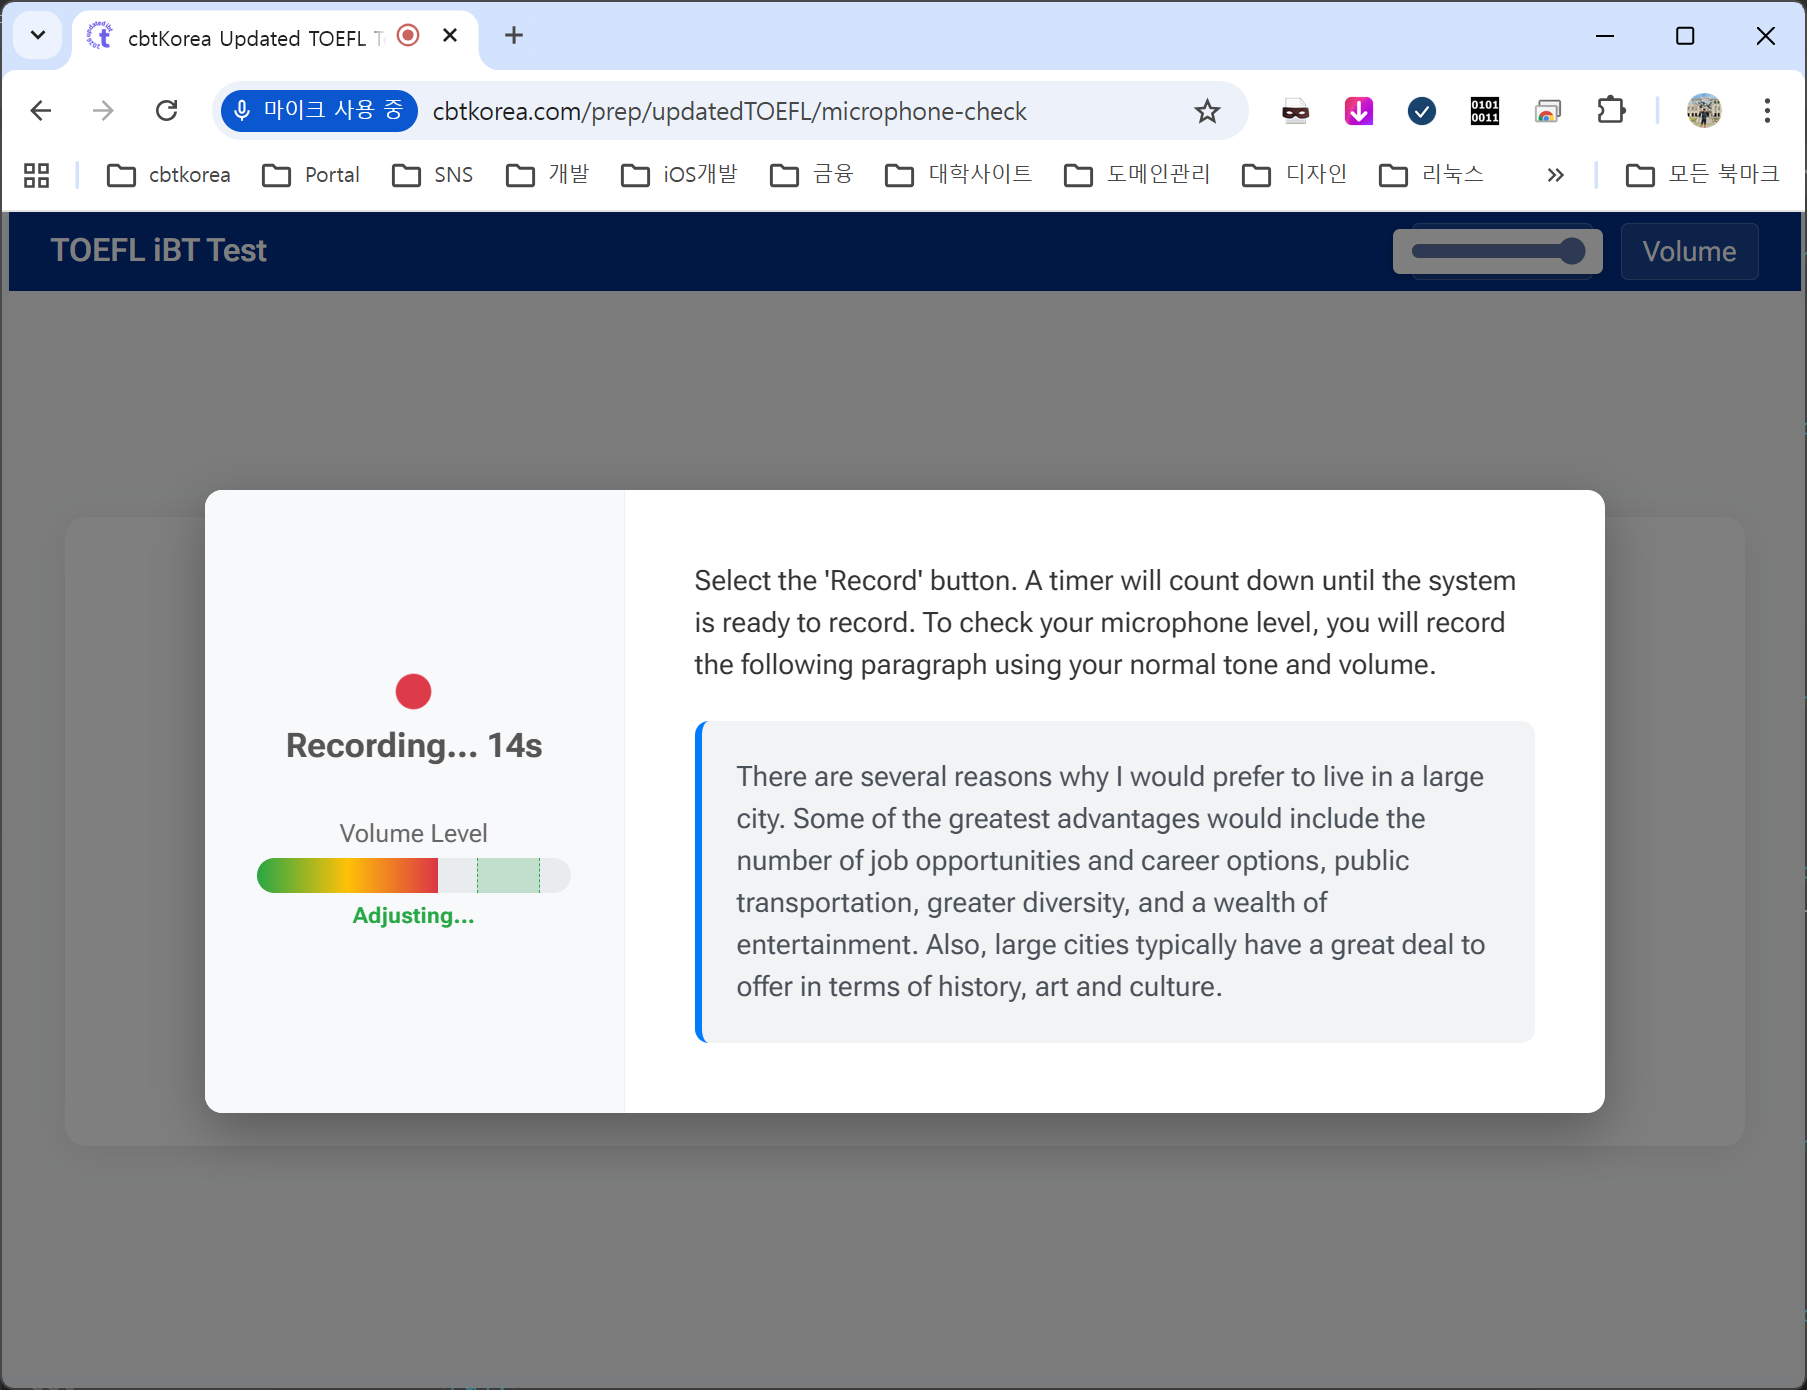Click the binary code extension icon
The width and height of the screenshot is (1807, 1390).
pos(1484,111)
